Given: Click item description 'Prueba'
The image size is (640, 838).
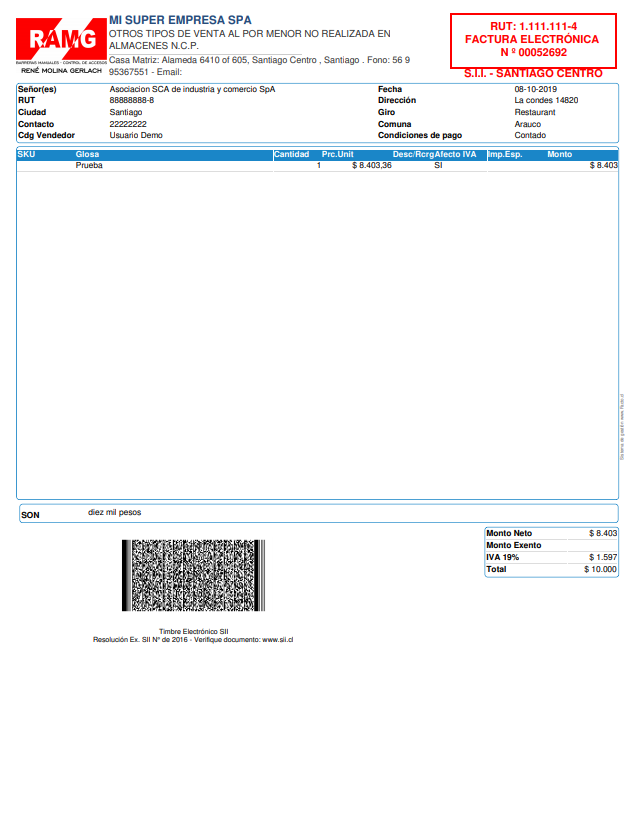Looking at the screenshot, I should tap(89, 166).
